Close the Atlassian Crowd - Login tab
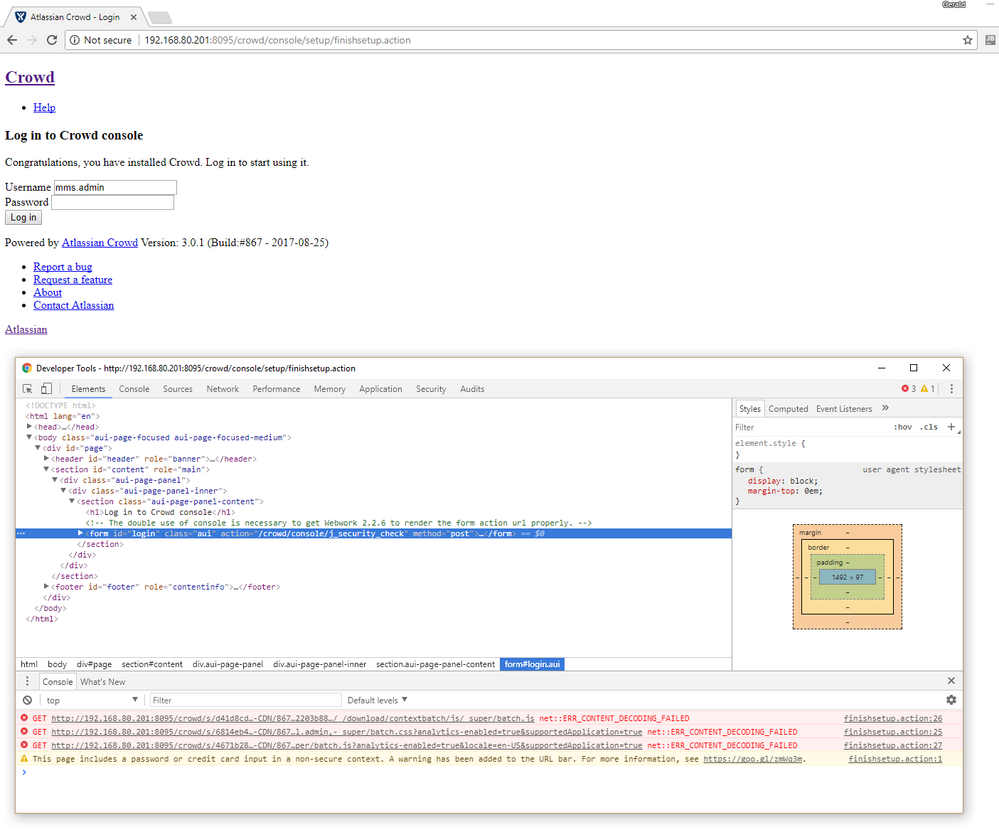Image resolution: width=999 pixels, height=840 pixels. pos(134,17)
